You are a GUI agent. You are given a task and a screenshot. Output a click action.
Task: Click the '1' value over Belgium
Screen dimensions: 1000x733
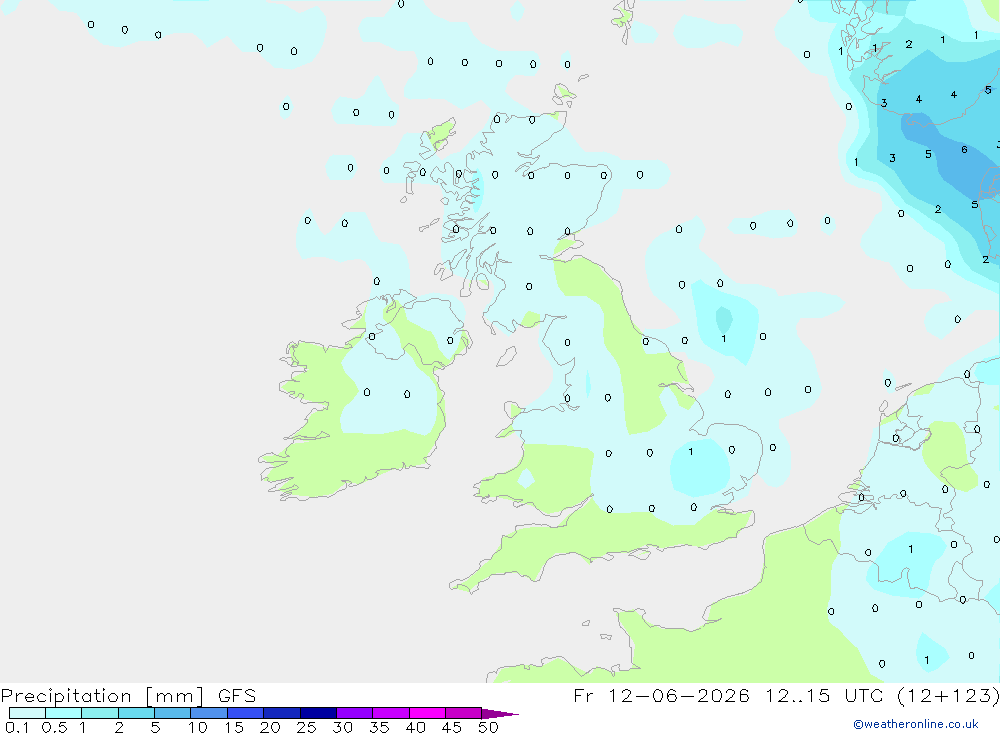tap(911, 549)
